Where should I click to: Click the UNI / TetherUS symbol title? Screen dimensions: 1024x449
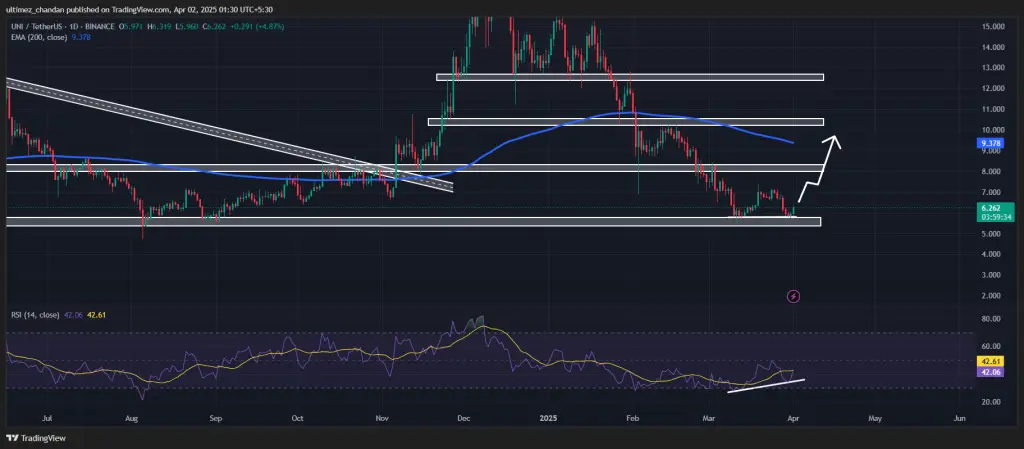click(33, 26)
